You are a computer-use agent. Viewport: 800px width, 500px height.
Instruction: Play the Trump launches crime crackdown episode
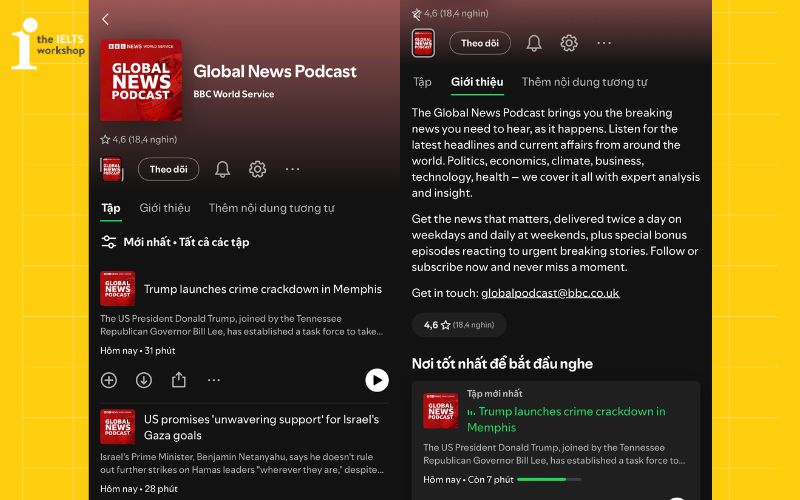click(x=376, y=380)
